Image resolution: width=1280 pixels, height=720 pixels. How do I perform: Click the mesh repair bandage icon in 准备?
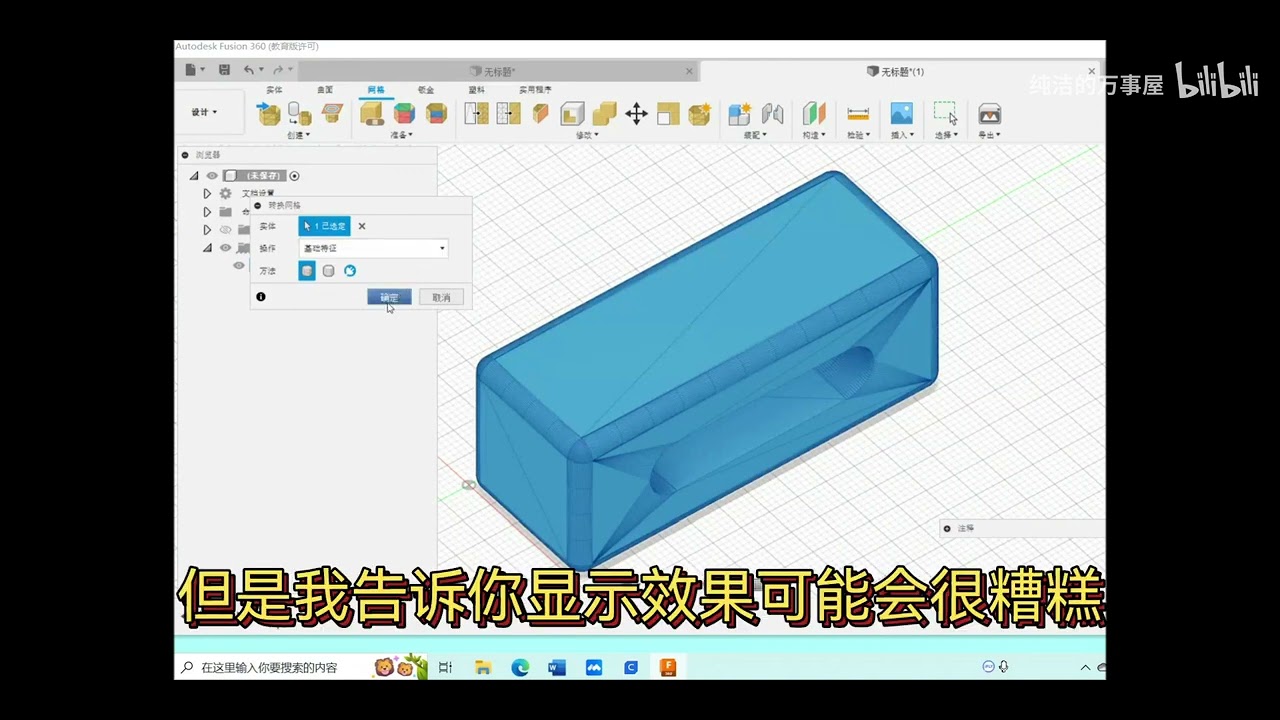coord(372,113)
